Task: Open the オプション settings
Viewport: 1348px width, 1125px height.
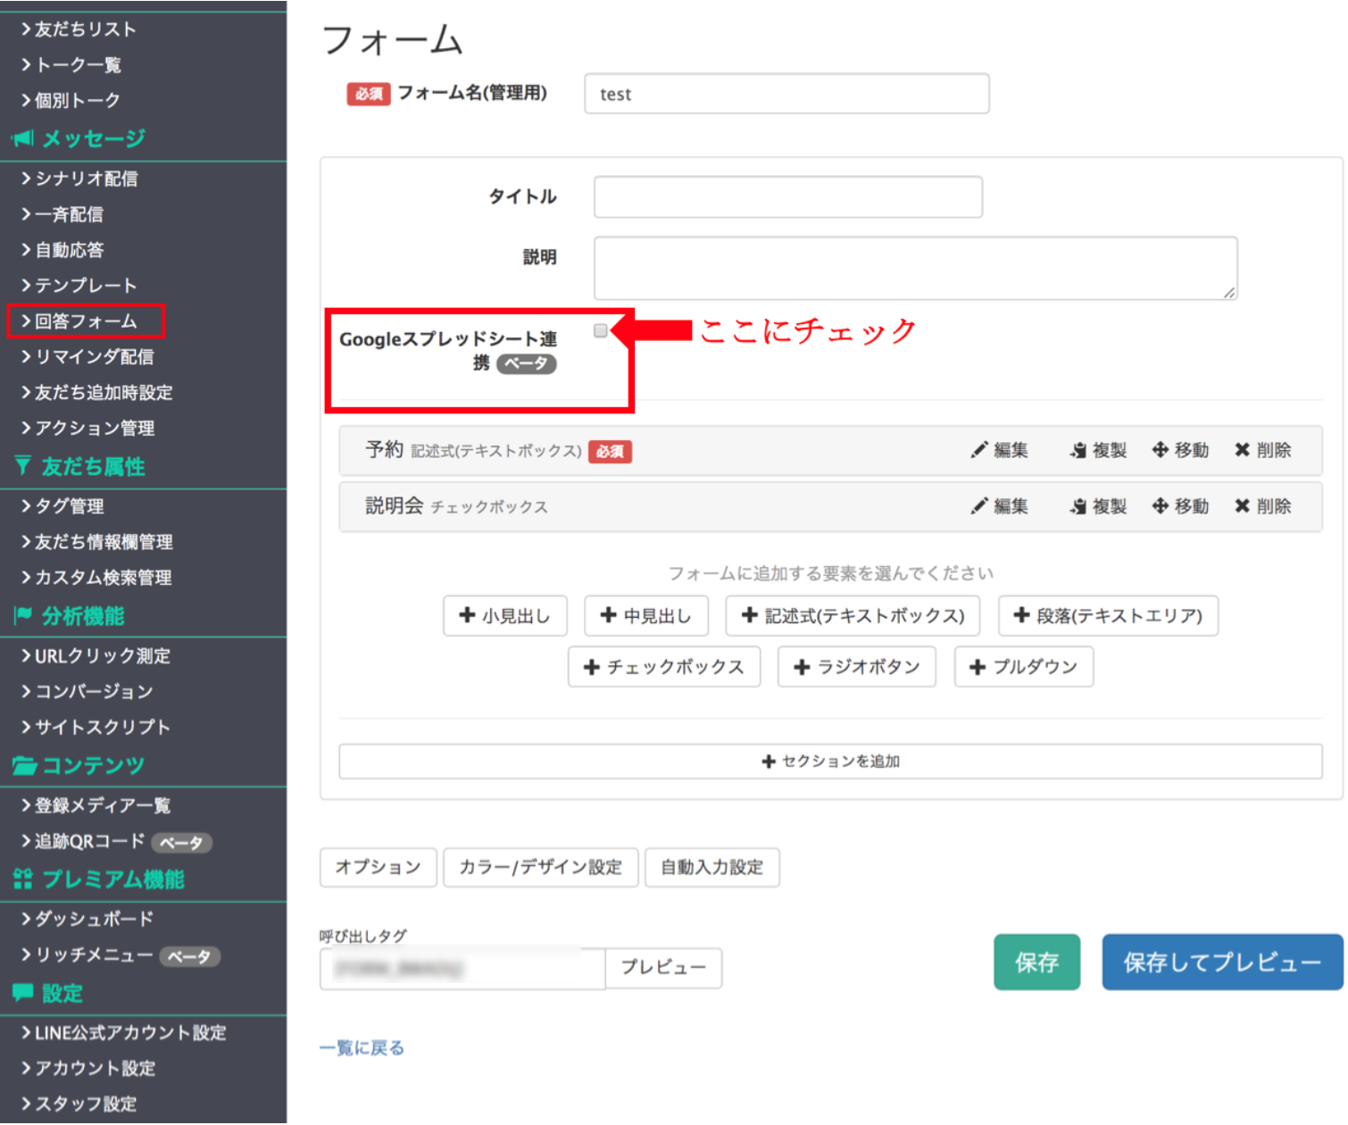Action: (378, 867)
